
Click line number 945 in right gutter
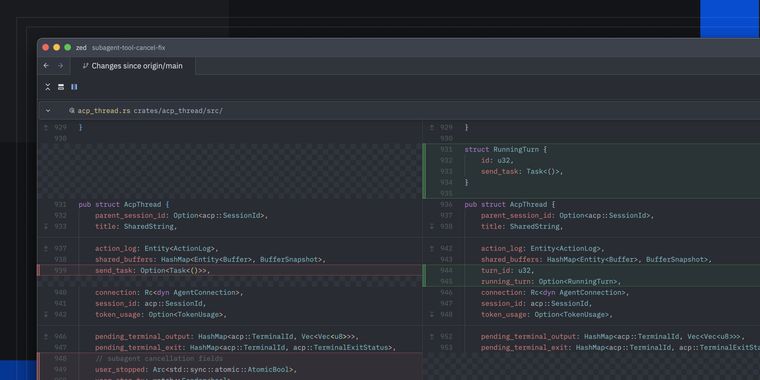446,282
